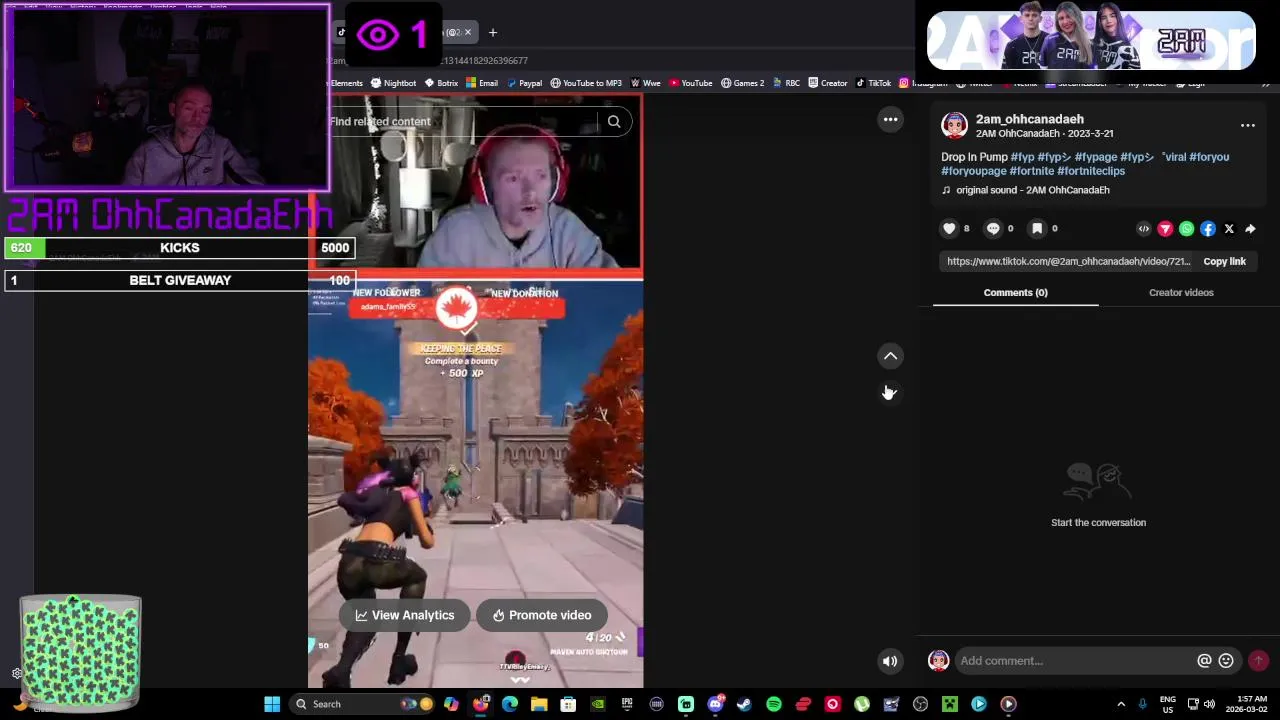Viewport: 1280px width, 720px height.
Task: Open View Analytics for this video
Action: click(x=404, y=615)
